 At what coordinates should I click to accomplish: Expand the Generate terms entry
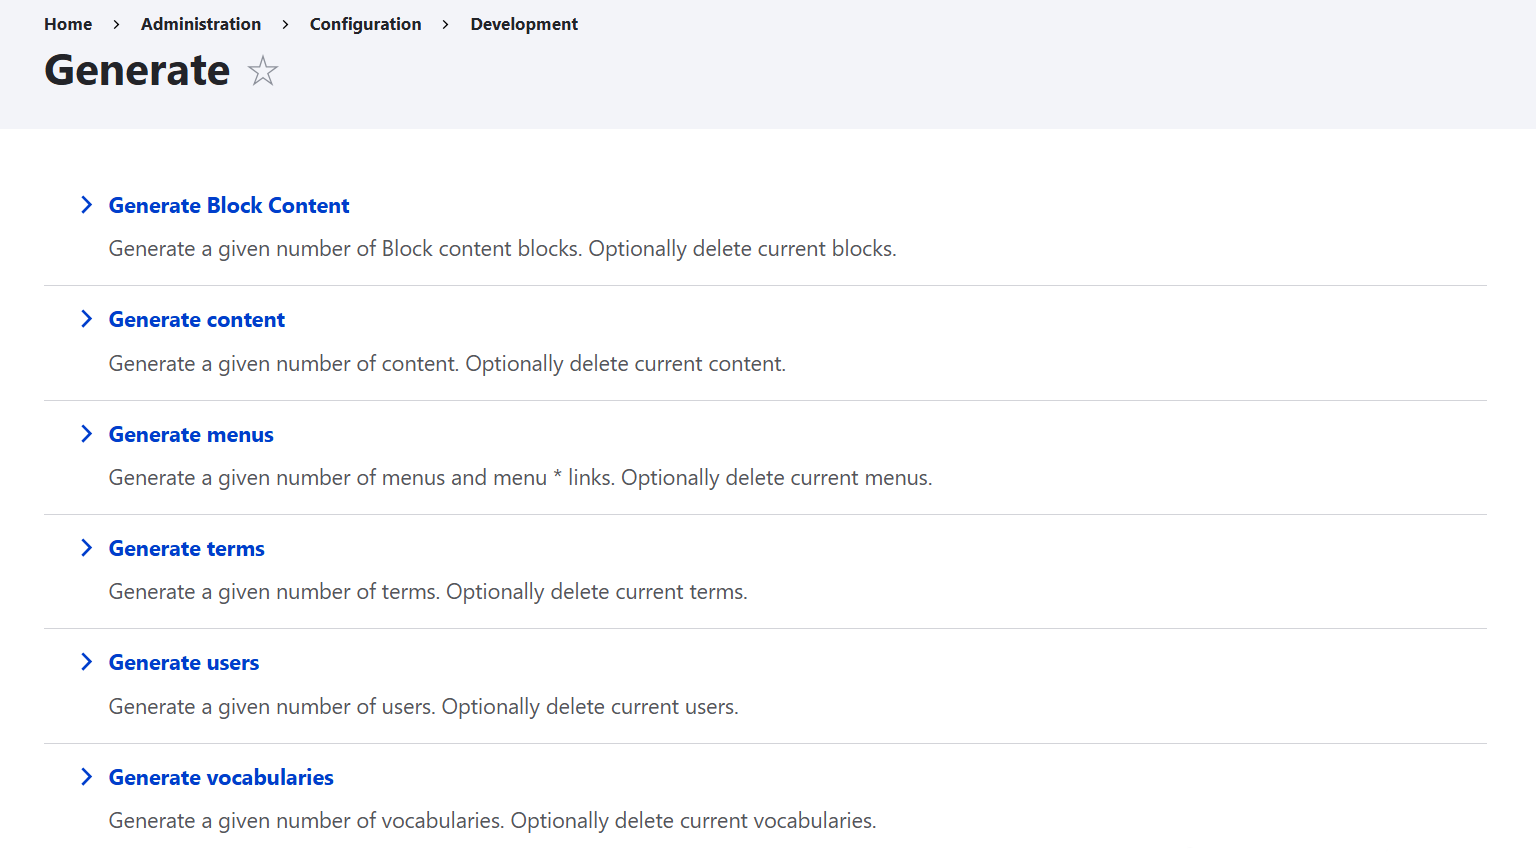[186, 548]
